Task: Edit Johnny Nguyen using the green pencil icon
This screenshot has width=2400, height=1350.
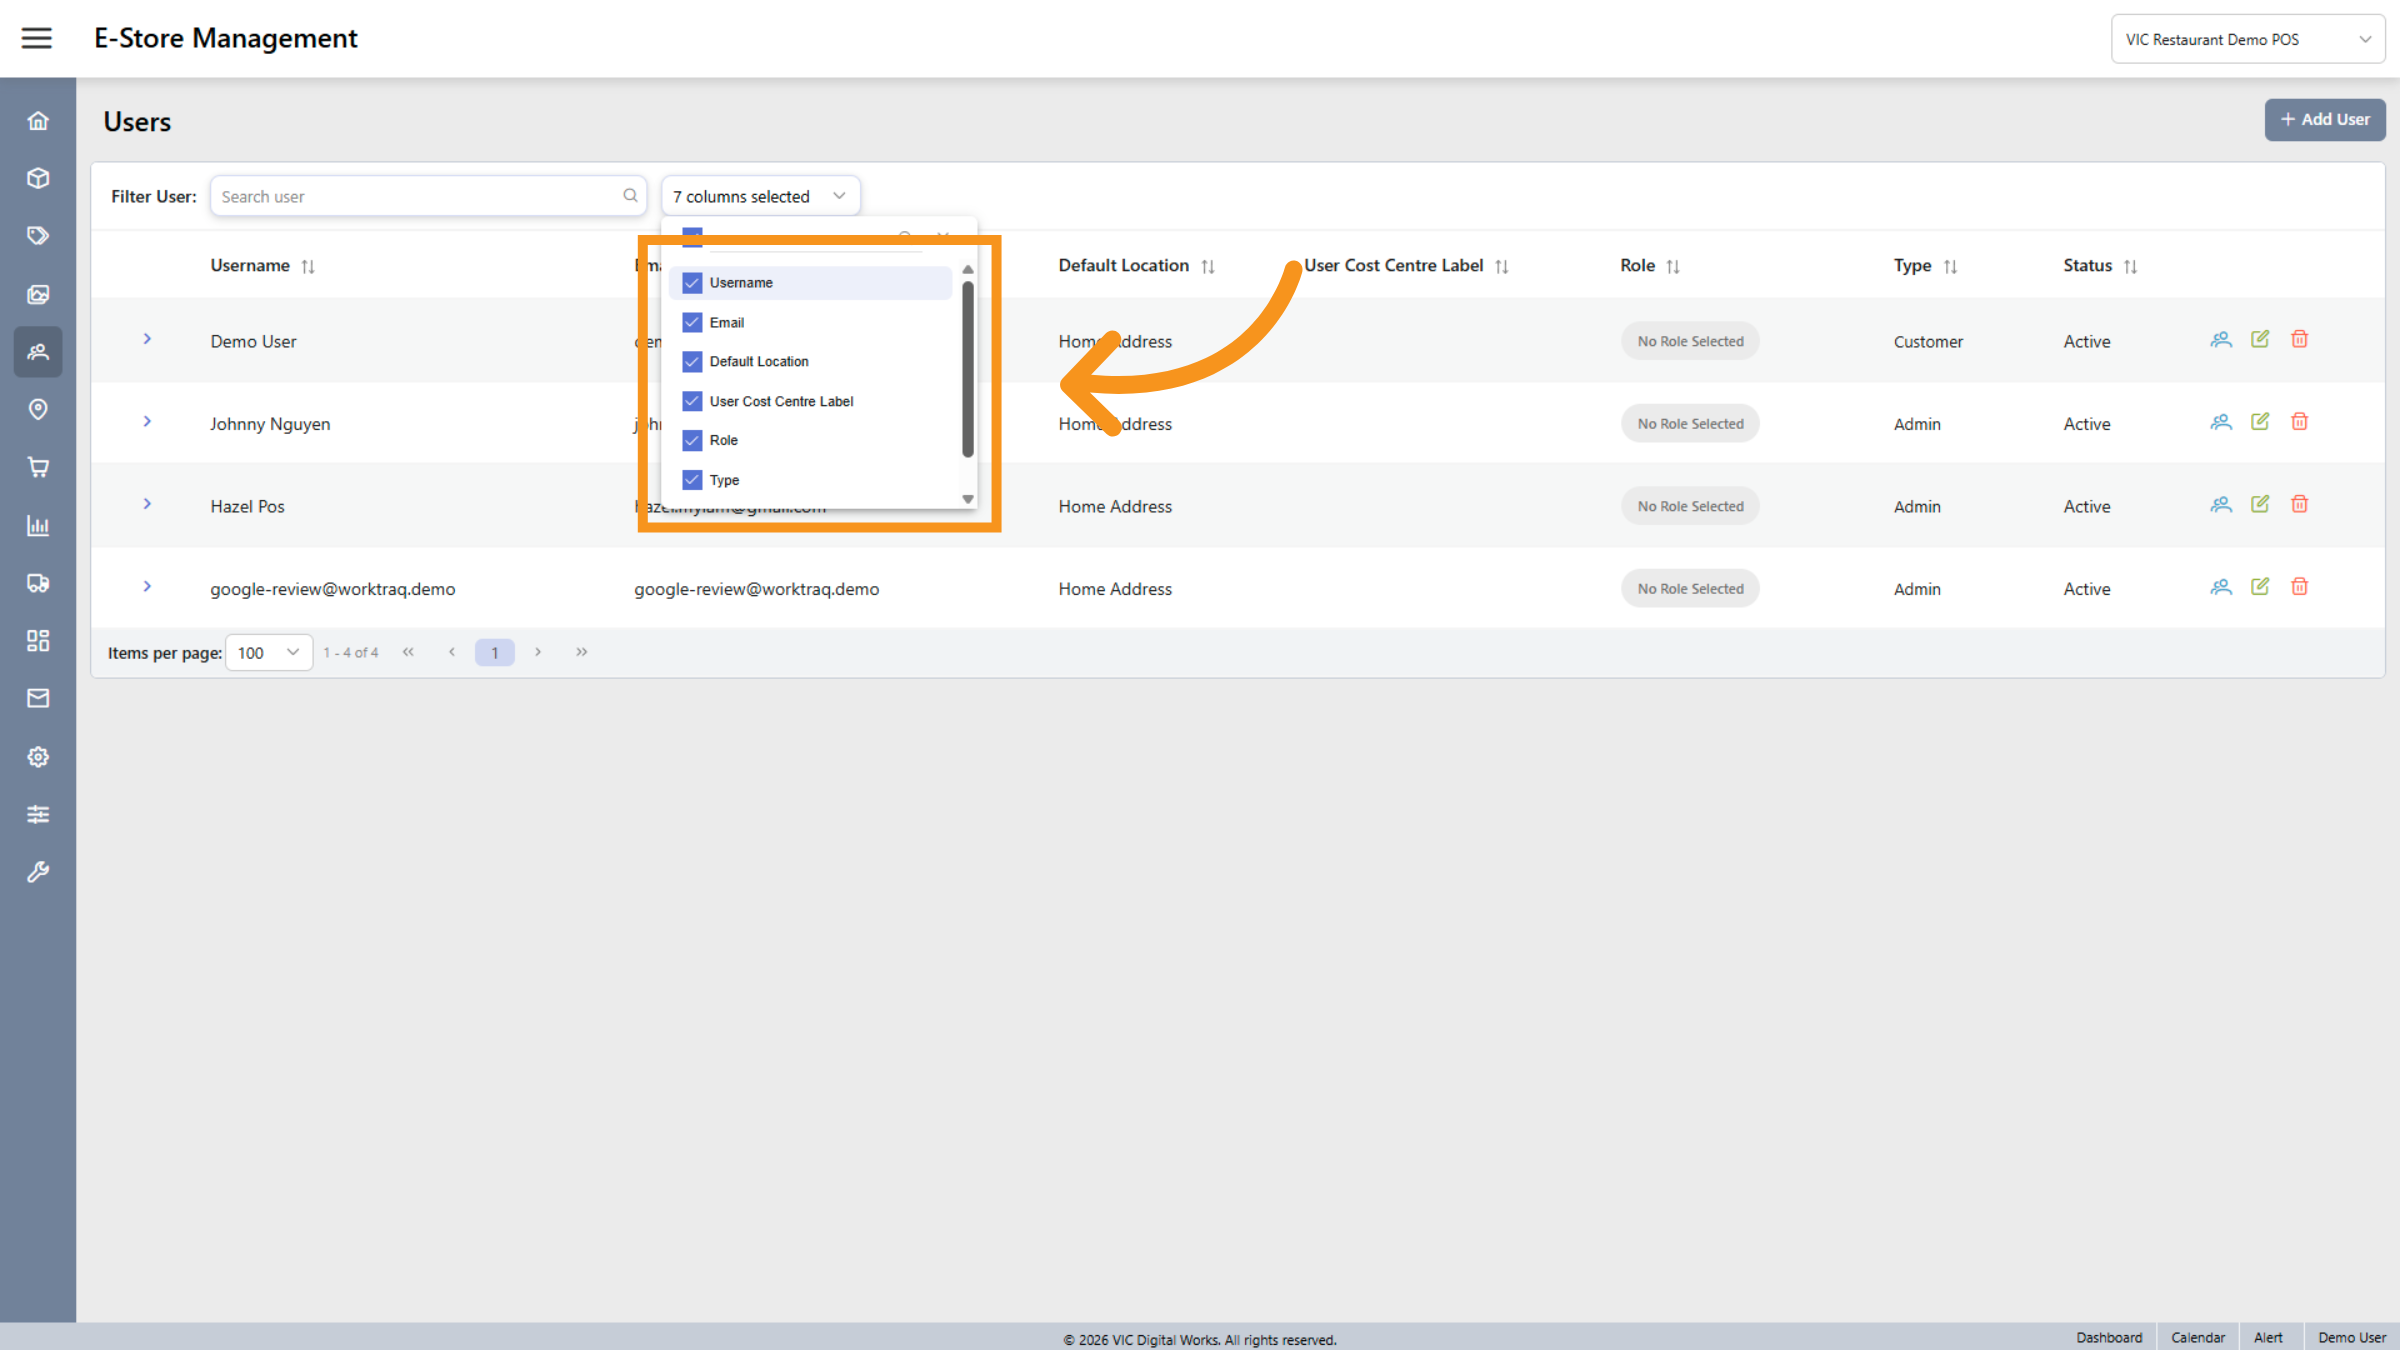Action: click(x=2260, y=421)
